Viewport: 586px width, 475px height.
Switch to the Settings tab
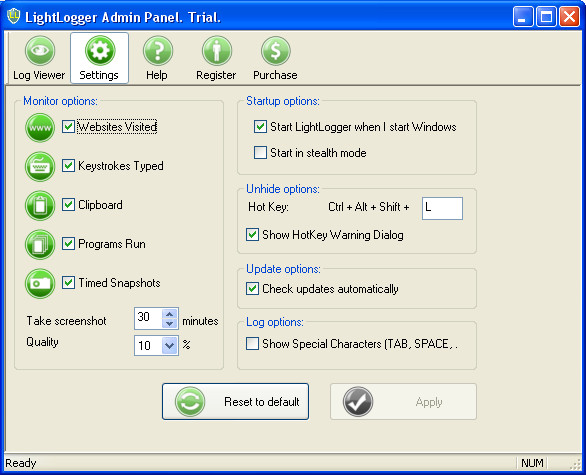point(99,58)
